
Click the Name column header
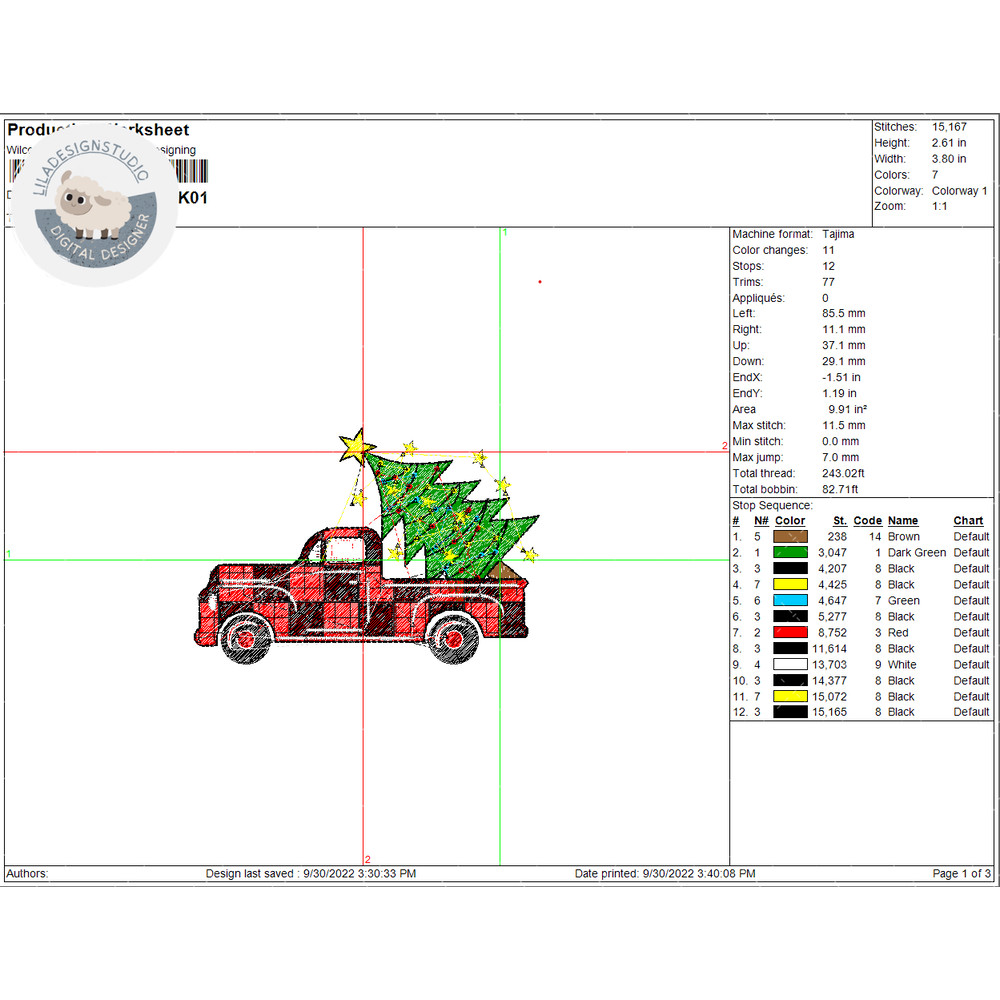coord(902,520)
